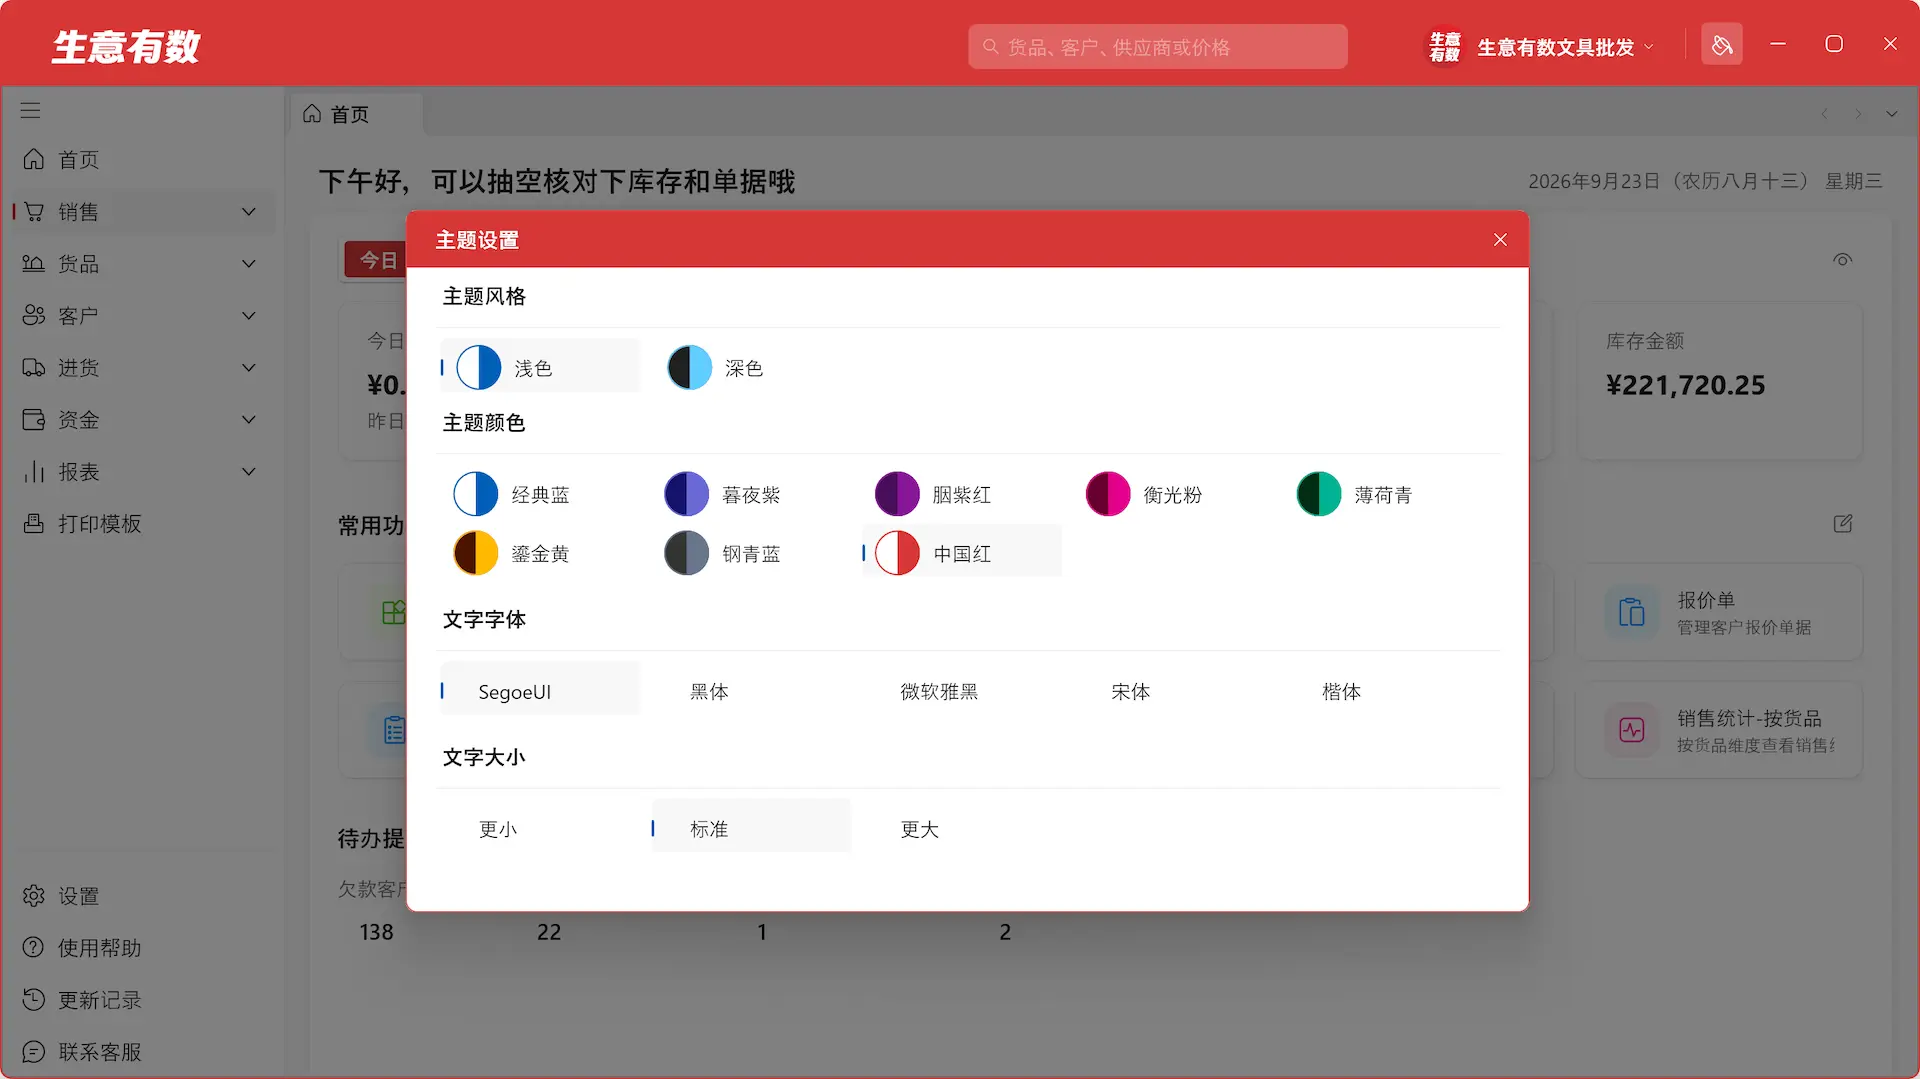
Task: Click the settings gear icon 设置
Action: pyautogui.click(x=34, y=895)
